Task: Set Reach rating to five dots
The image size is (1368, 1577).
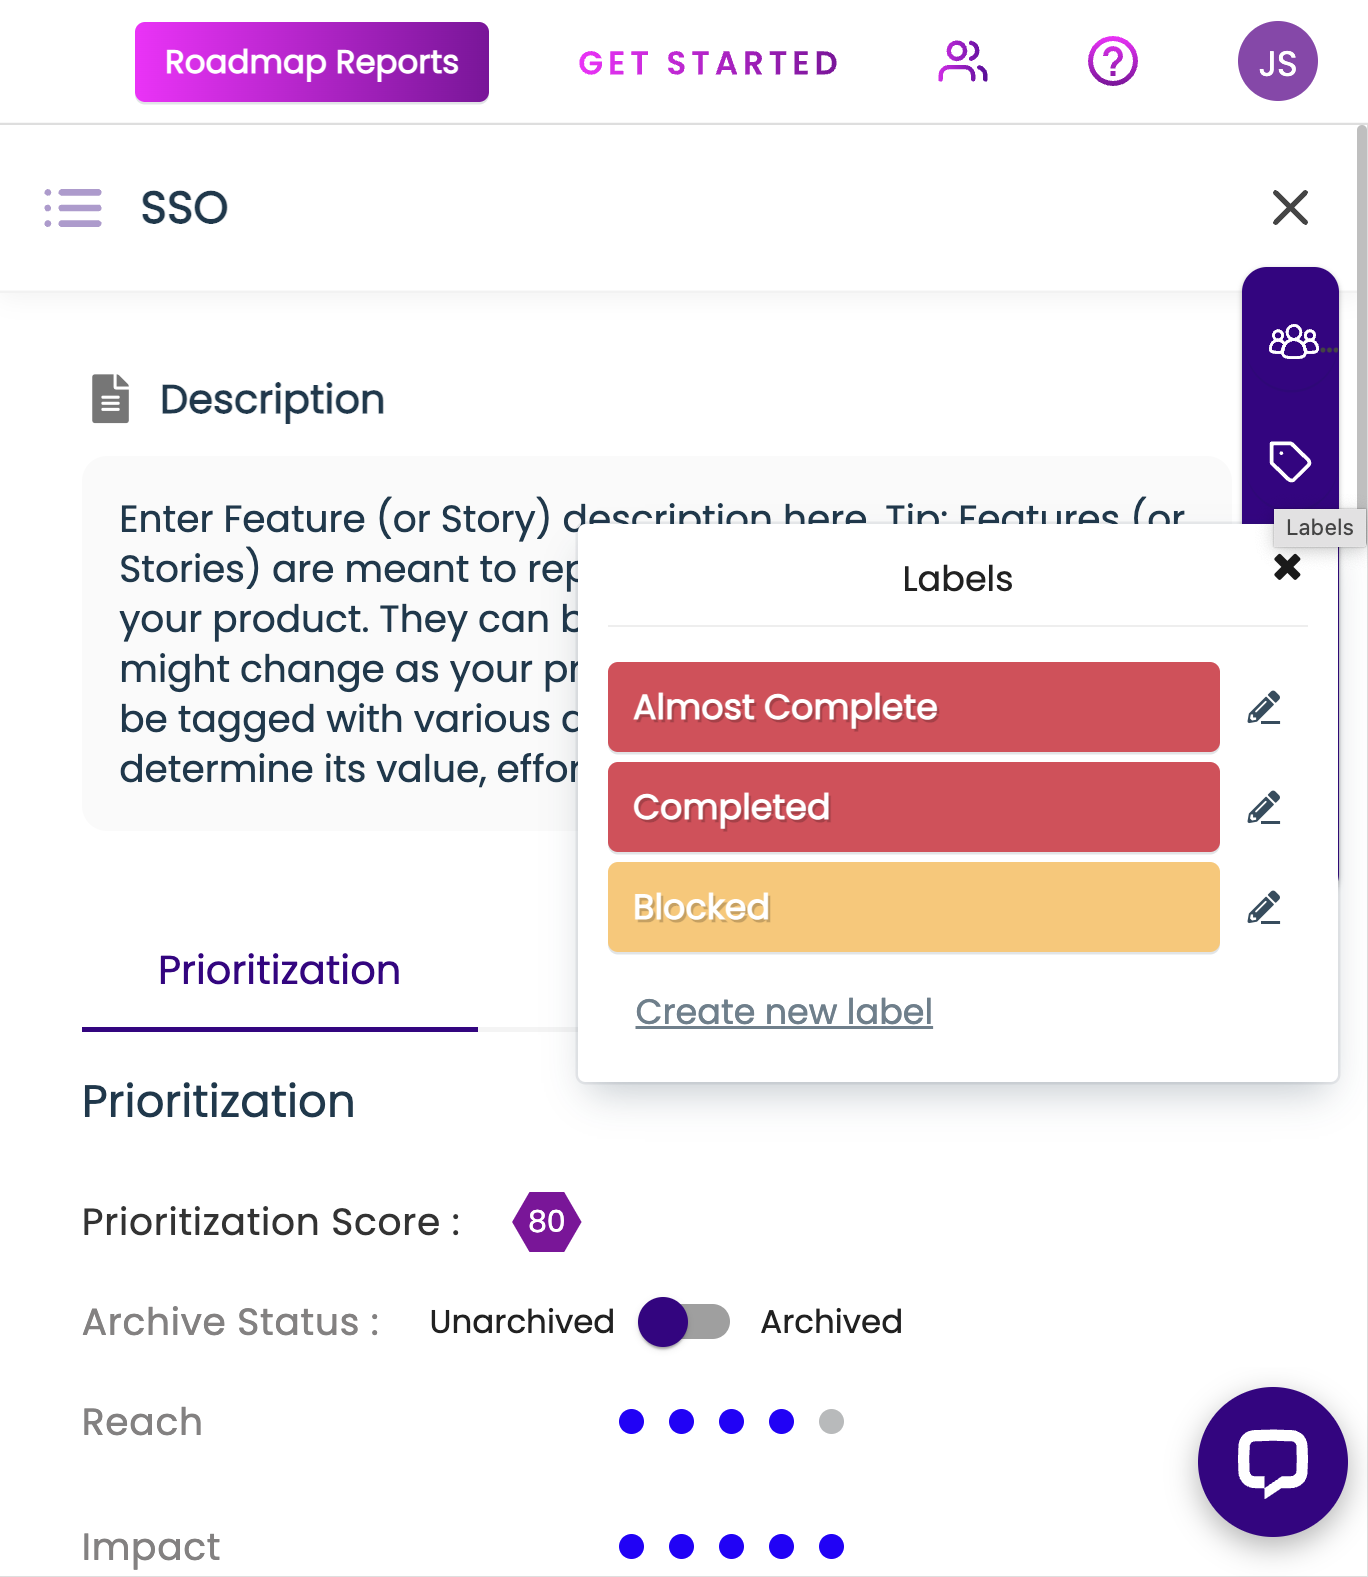Action: coord(831,1422)
